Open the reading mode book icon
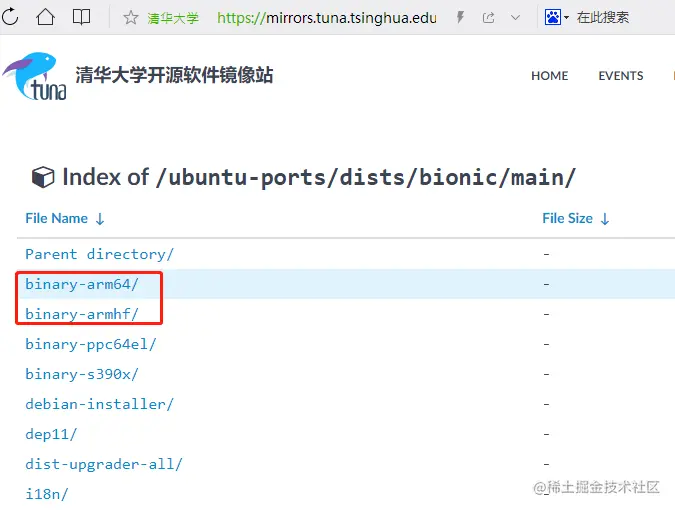The height and width of the screenshot is (510, 675). coord(81,17)
